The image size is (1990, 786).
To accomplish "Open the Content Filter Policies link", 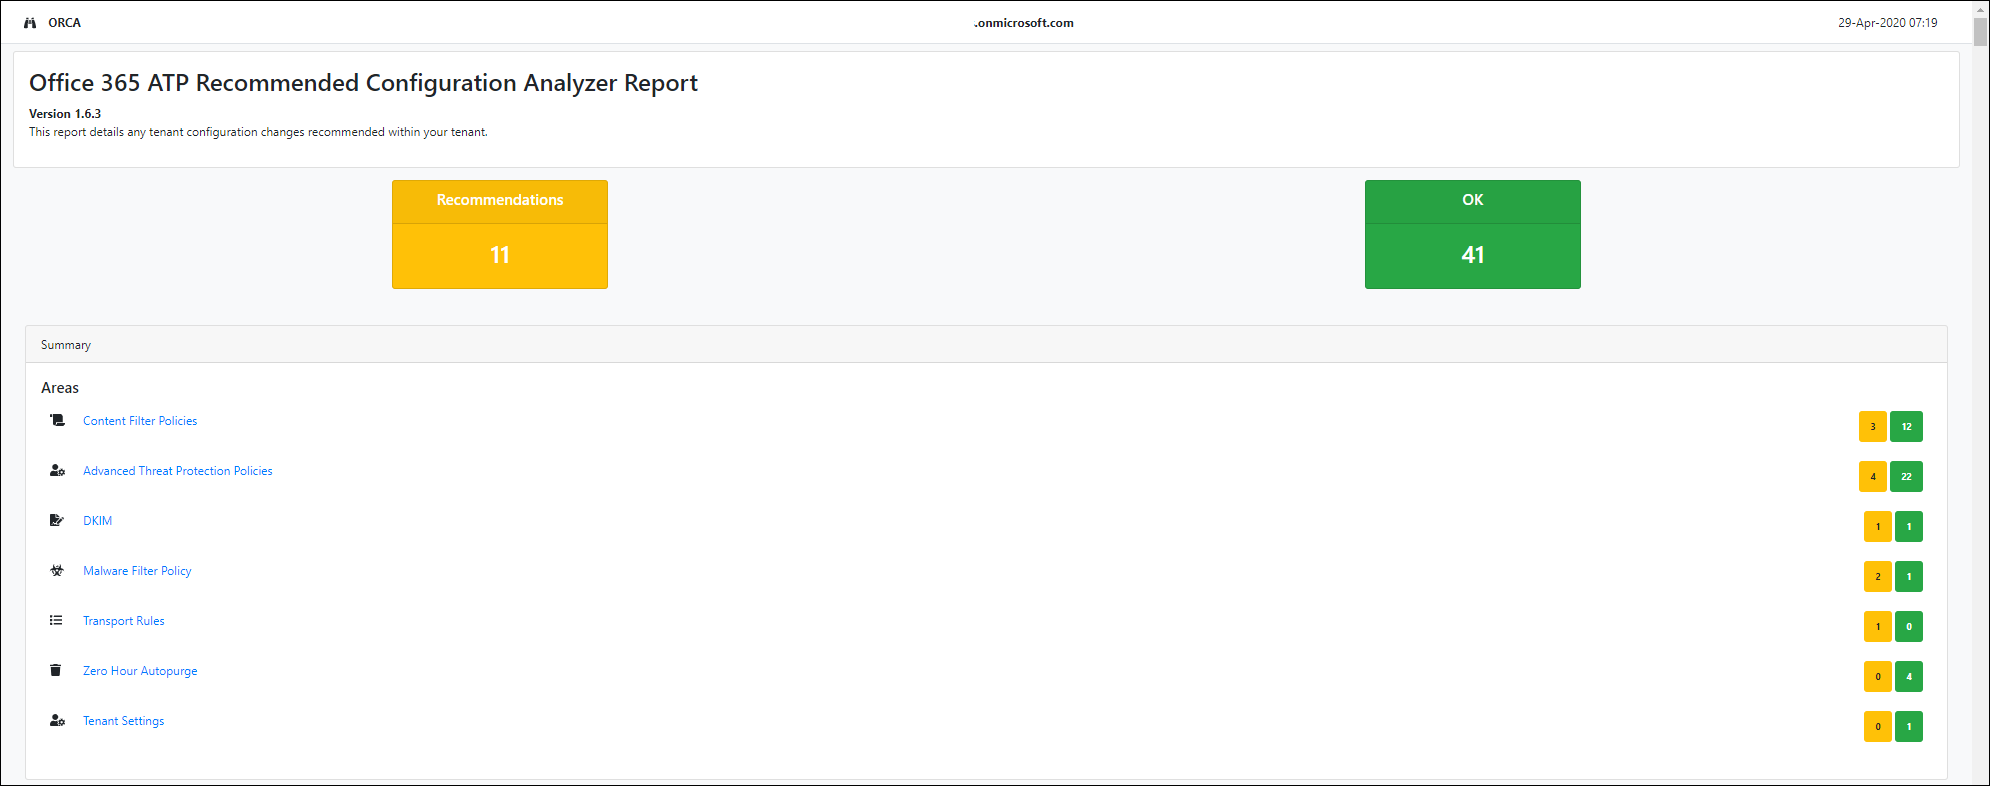I will coord(140,421).
